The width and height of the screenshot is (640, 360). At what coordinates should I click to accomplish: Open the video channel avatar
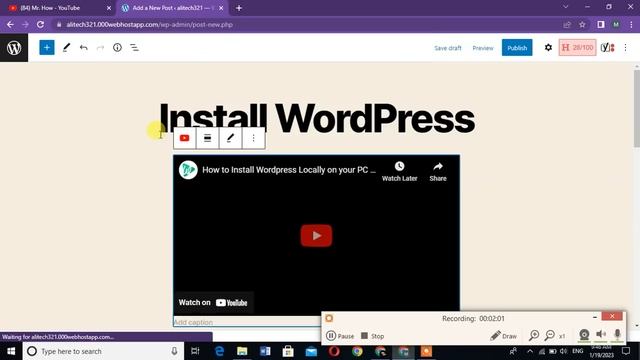coord(188,170)
